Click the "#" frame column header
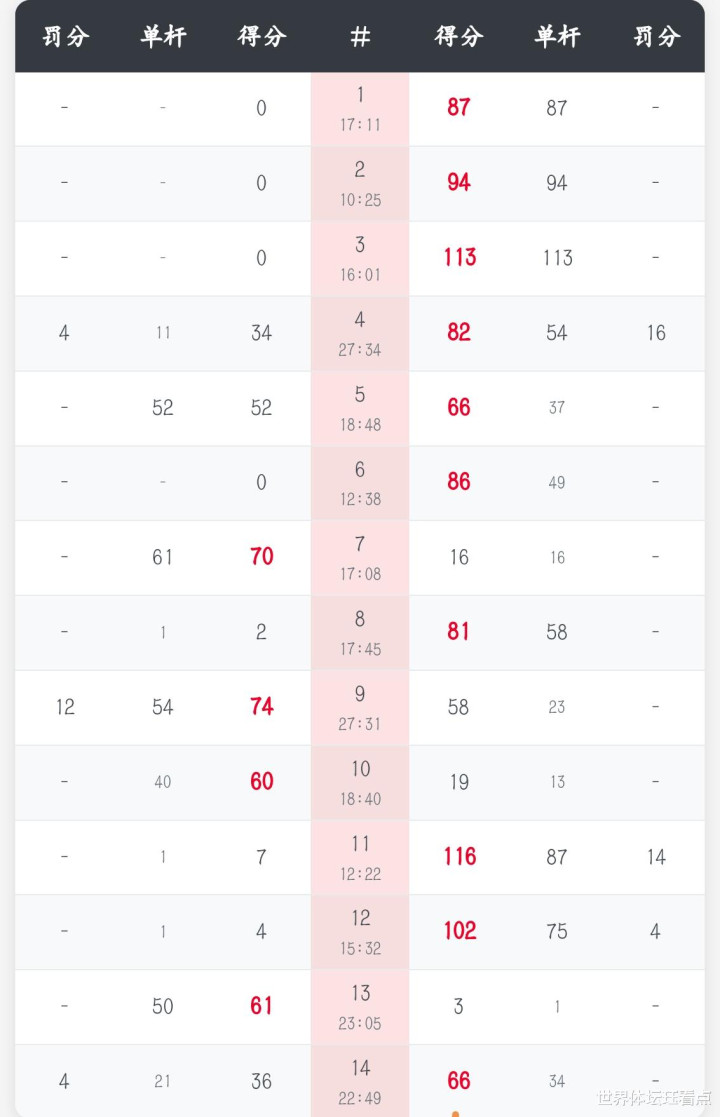This screenshot has width=720, height=1117. [360, 37]
